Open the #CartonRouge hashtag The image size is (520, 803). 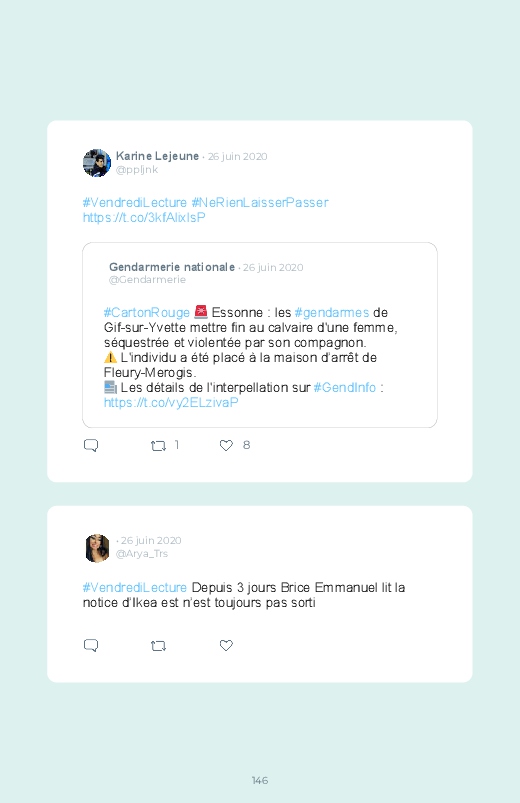click(x=147, y=312)
